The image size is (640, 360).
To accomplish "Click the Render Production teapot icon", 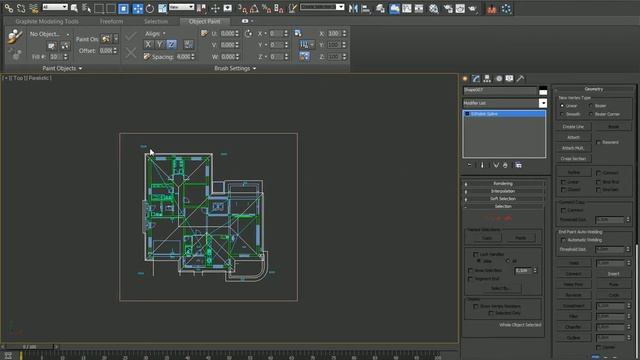I will click(x=473, y=8).
